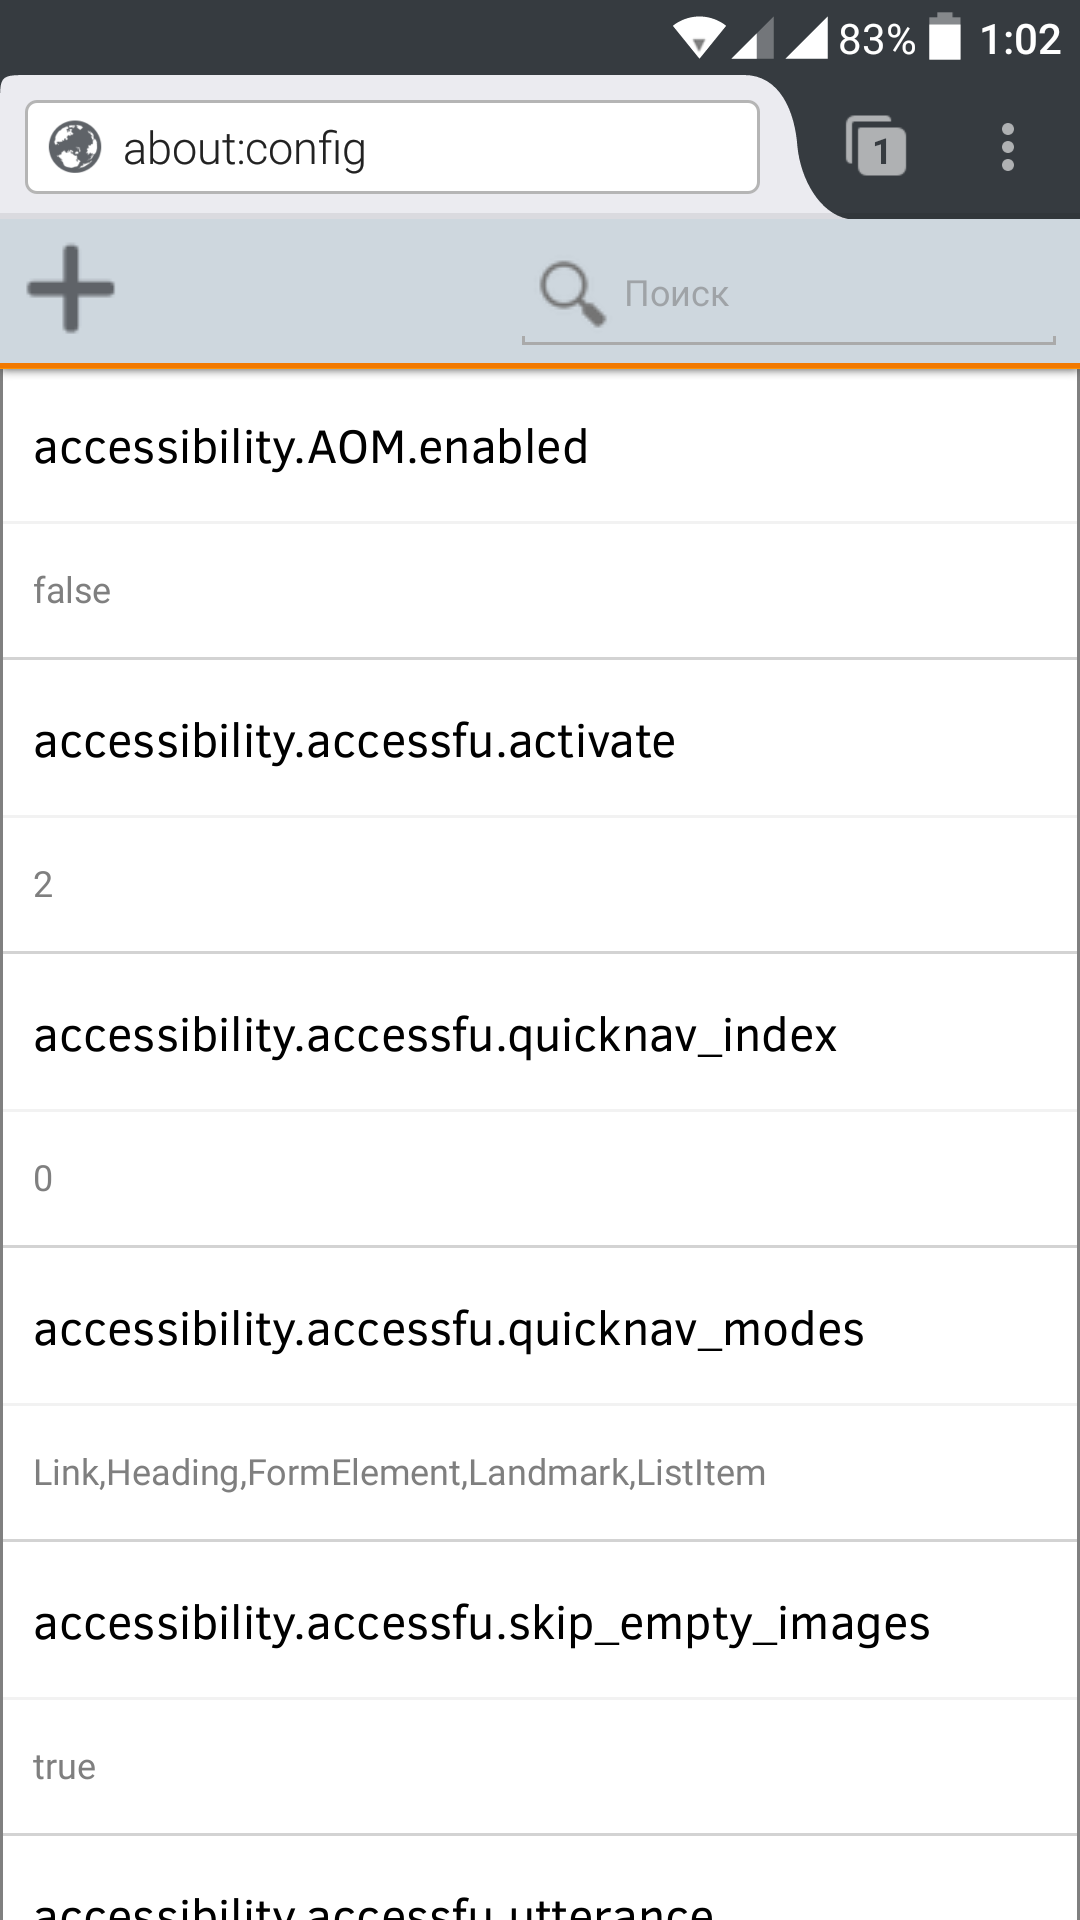This screenshot has width=1080, height=1920.
Task: Tap the true value of skip_empty_images
Action: [x=64, y=1767]
